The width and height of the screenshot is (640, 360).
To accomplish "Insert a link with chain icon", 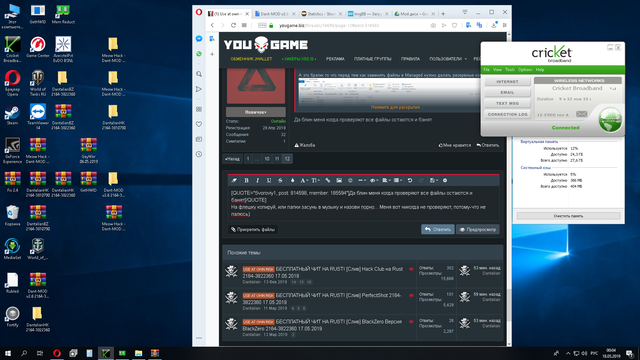I will pos(327,180).
